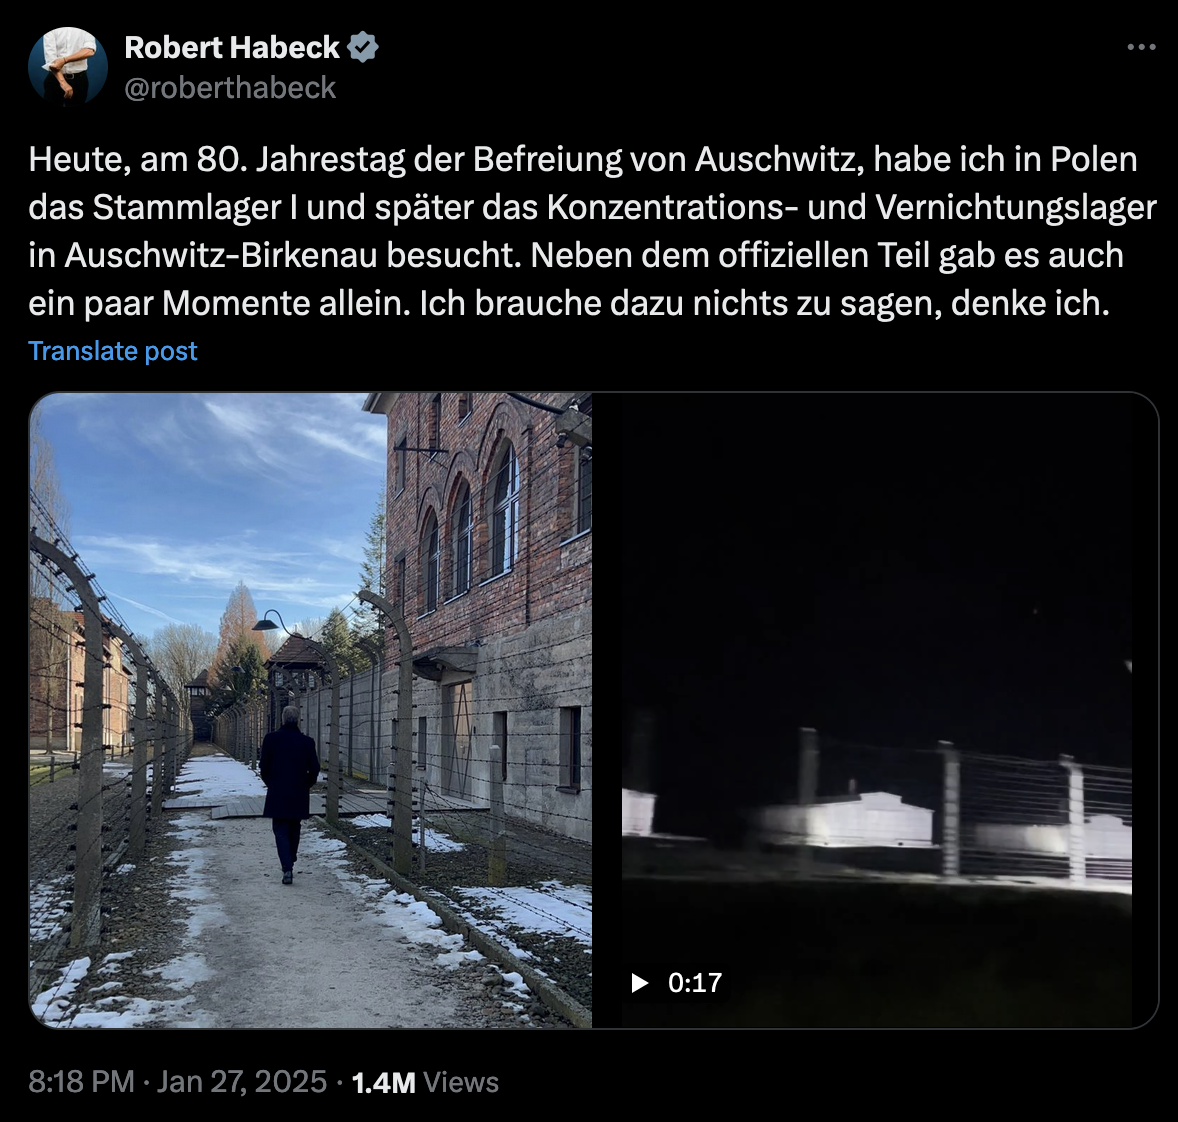Play the 0:17 video

coord(640,983)
